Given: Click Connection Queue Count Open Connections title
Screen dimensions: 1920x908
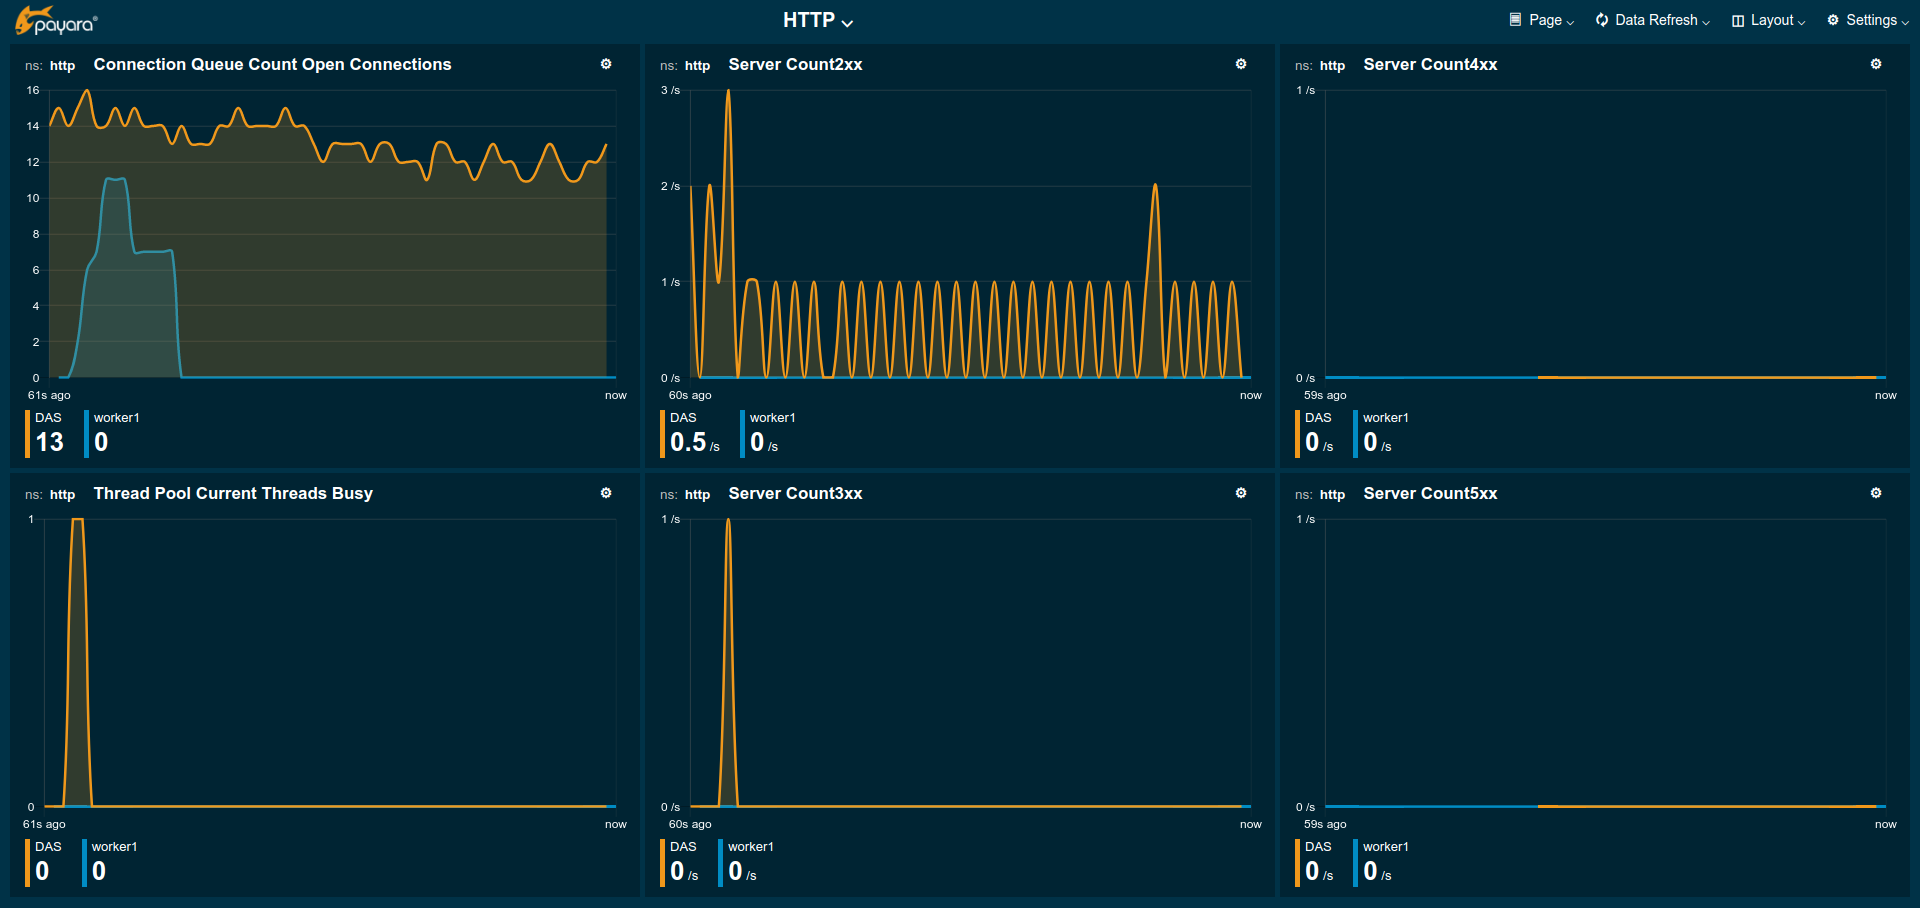Looking at the screenshot, I should tap(272, 64).
